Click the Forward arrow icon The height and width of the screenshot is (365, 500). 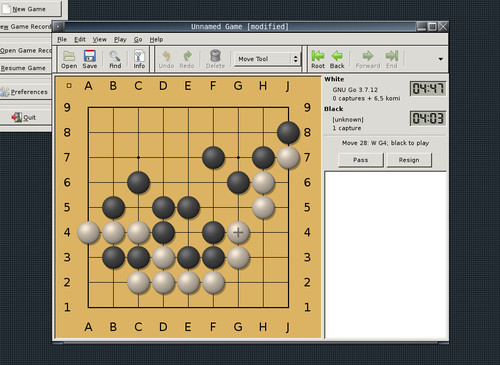[368, 59]
